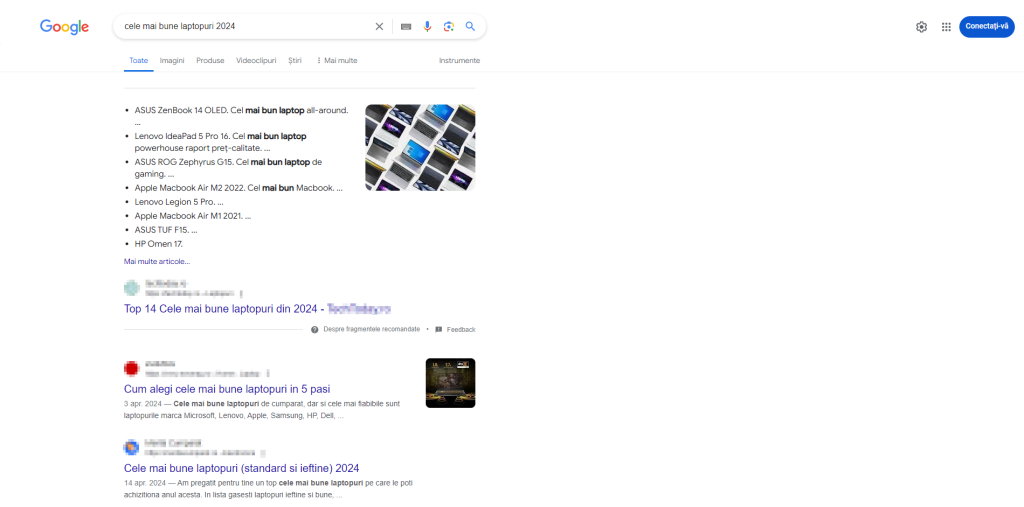Click the Conectați-vă sign-in button
The width and height of the screenshot is (1024, 507).
pyautogui.click(x=987, y=27)
